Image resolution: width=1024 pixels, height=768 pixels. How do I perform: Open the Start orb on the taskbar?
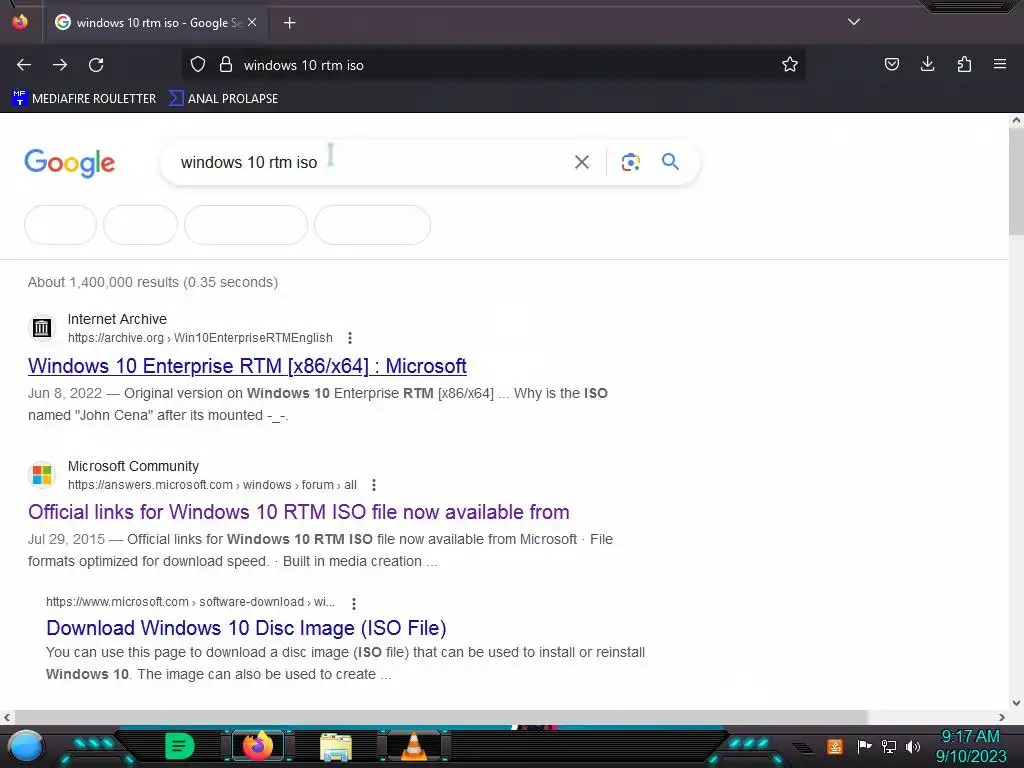26,746
